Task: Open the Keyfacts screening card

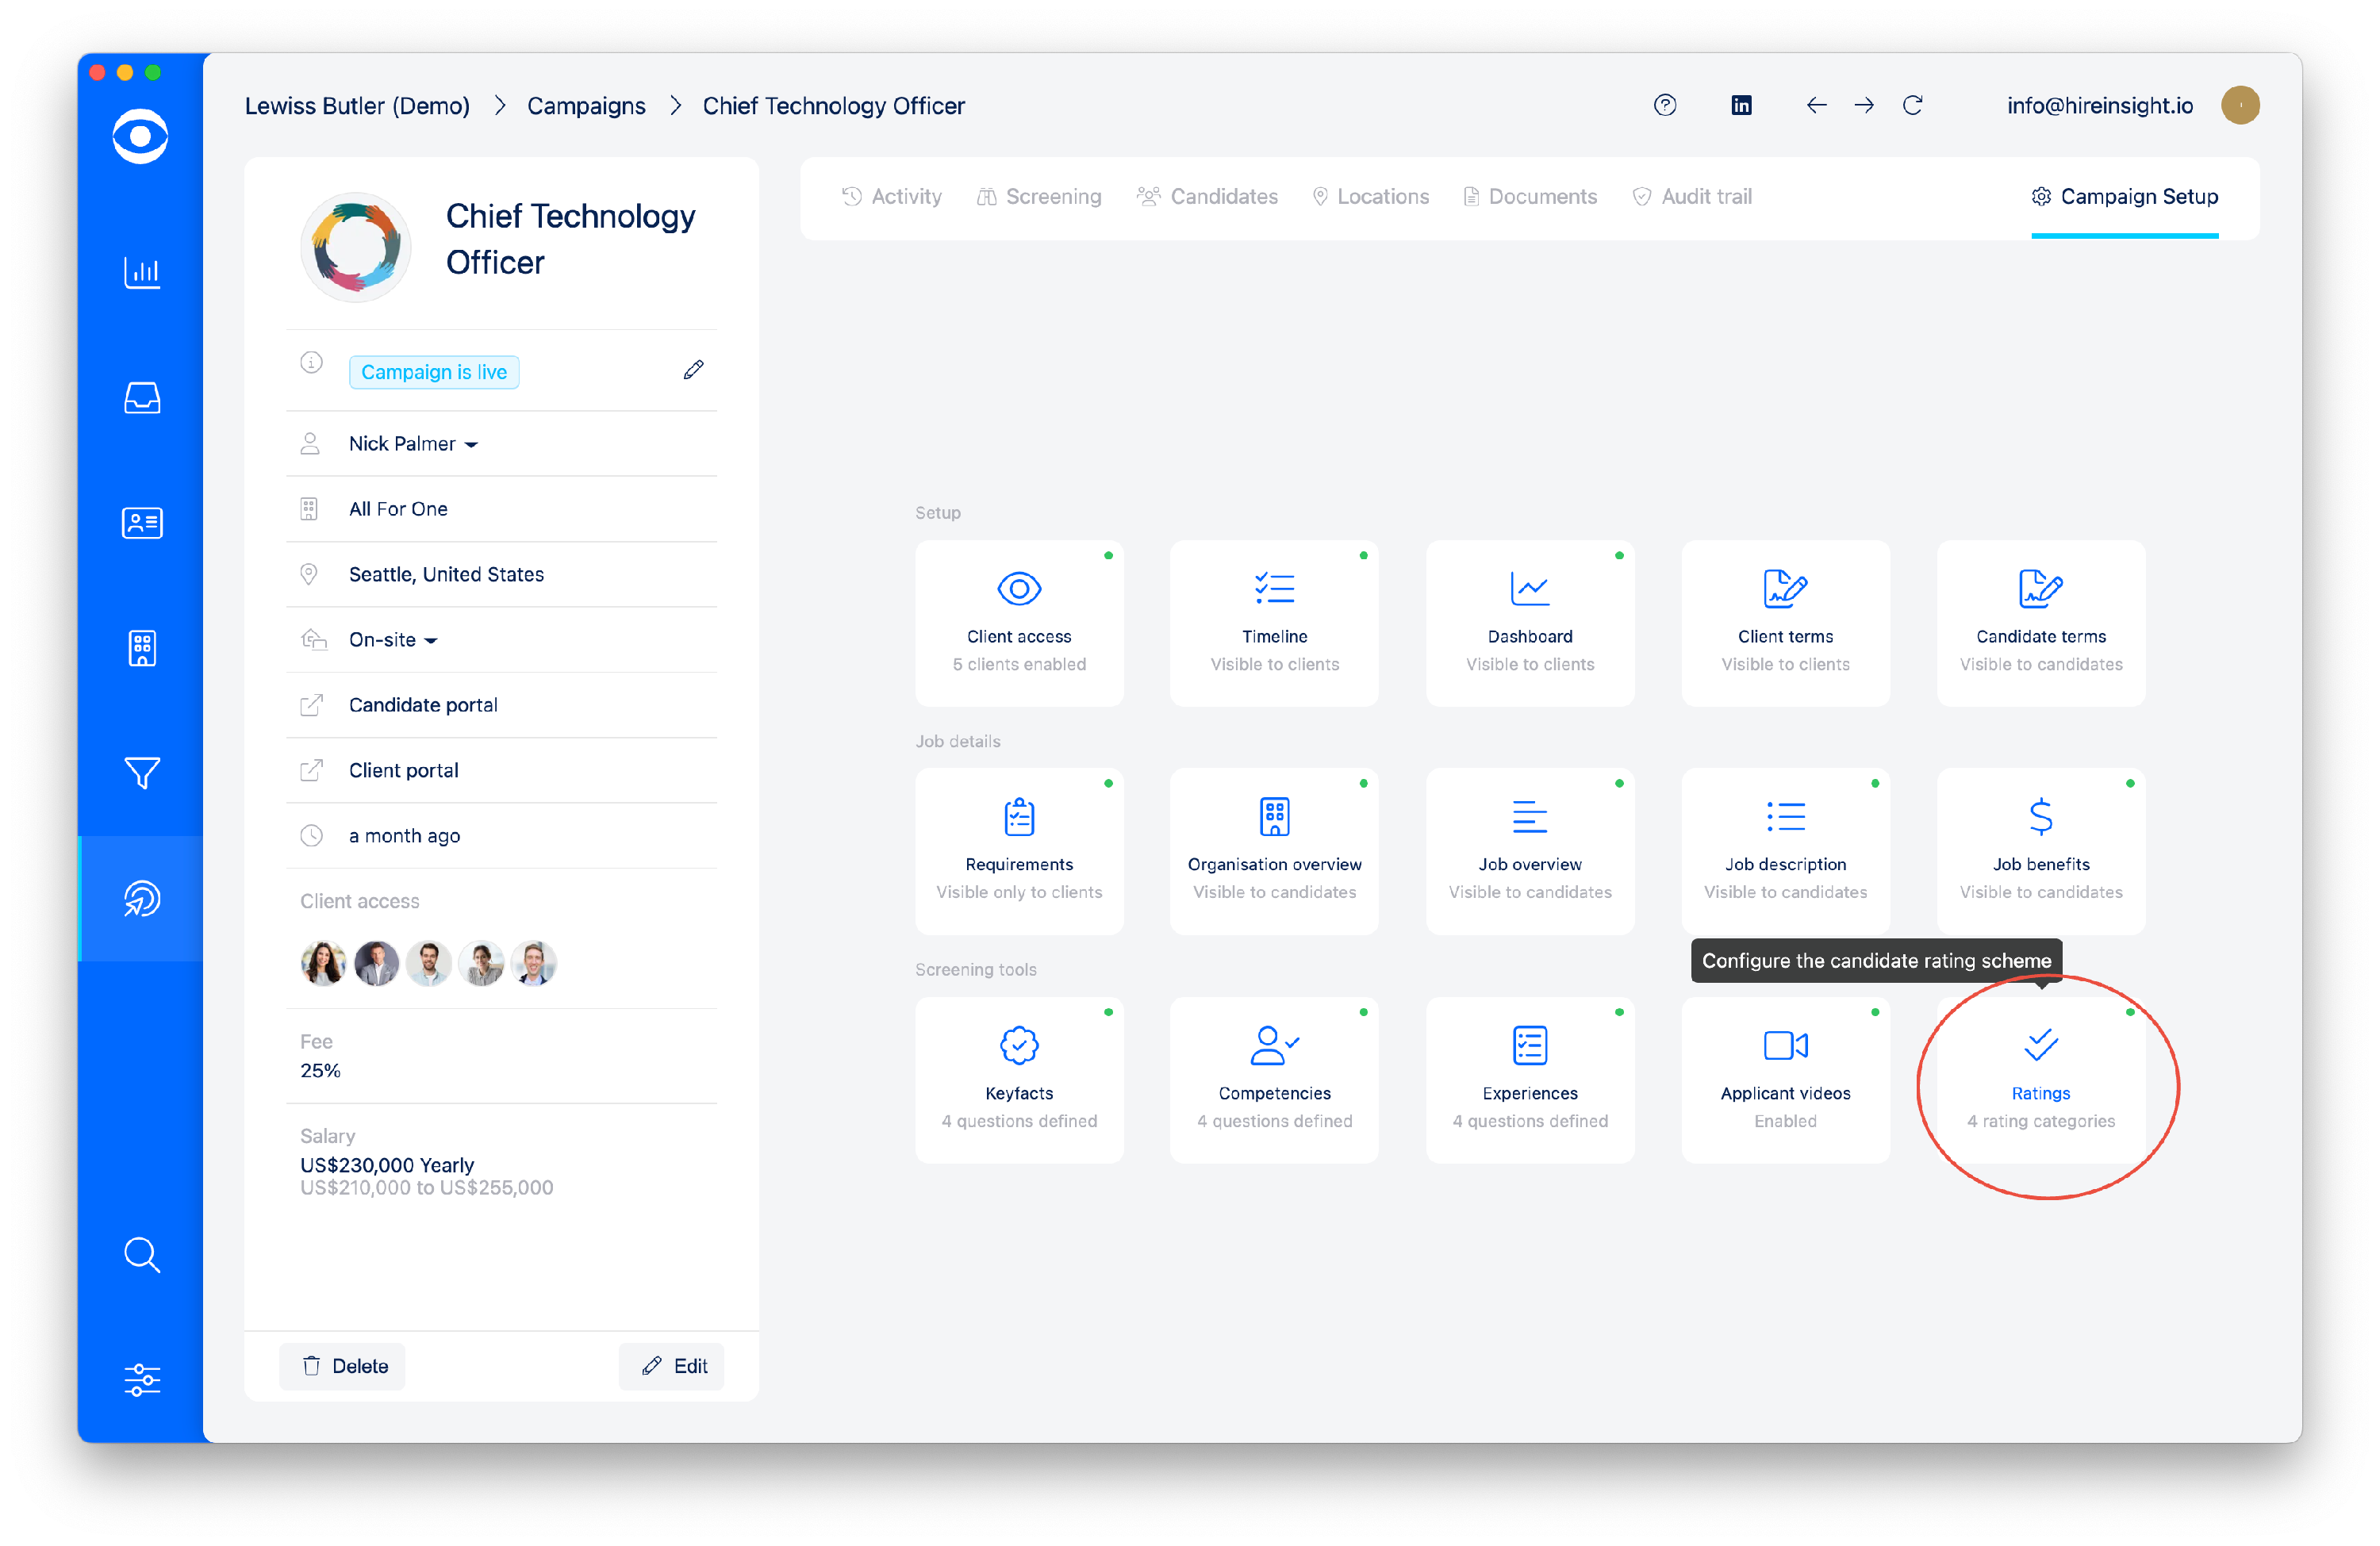Action: point(1019,1080)
